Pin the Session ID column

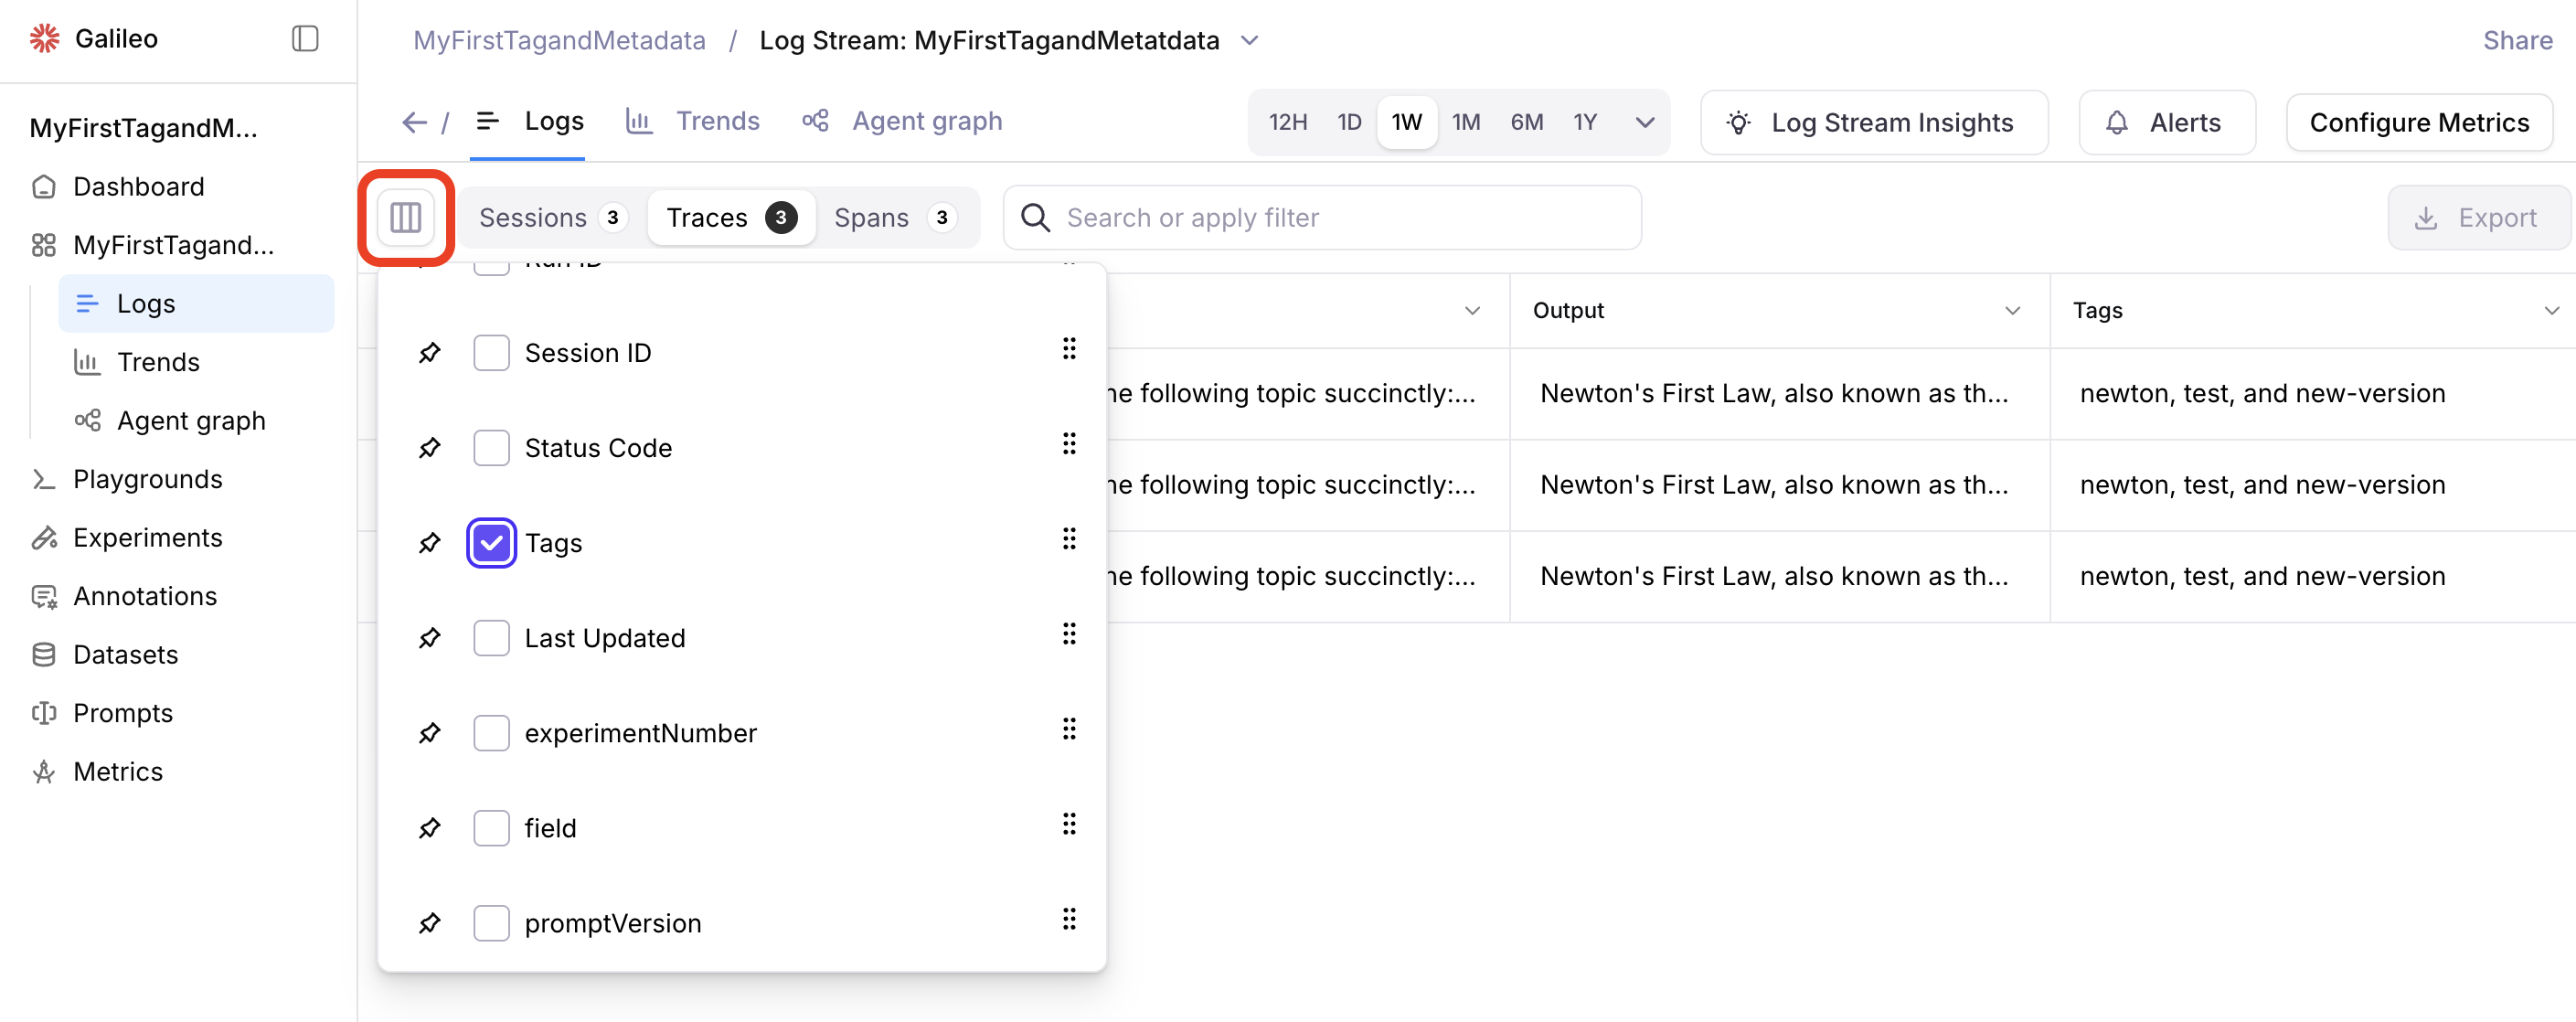point(429,352)
